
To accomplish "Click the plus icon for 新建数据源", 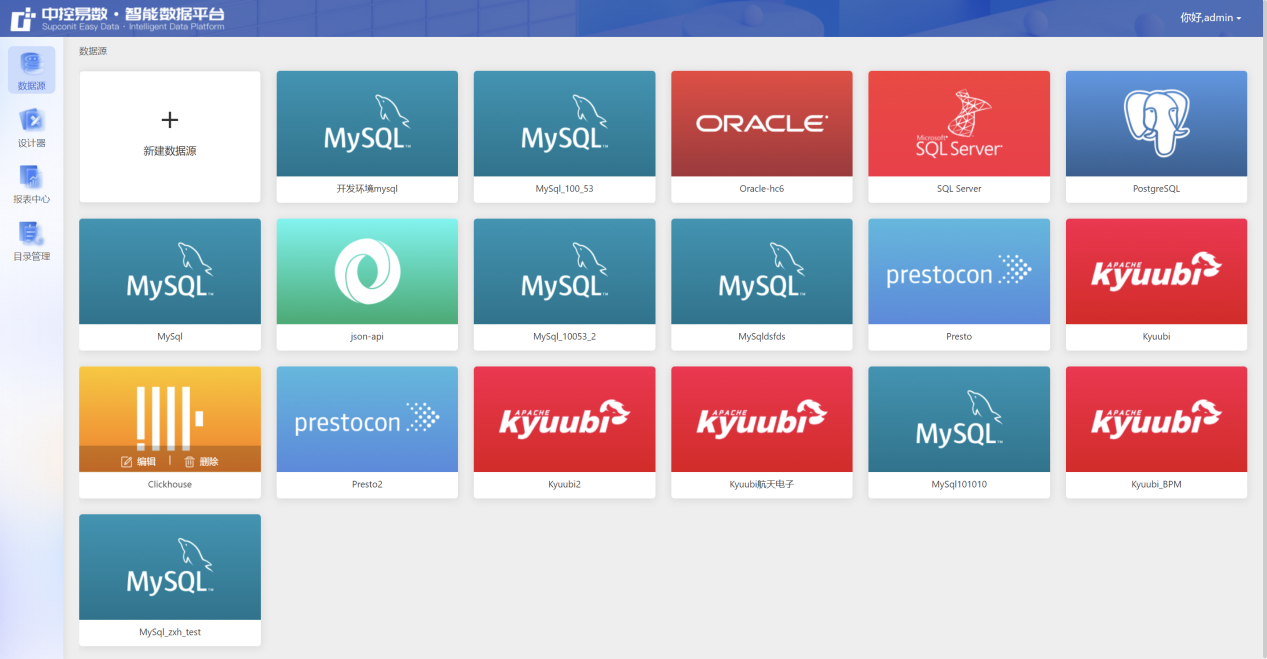I will pos(170,120).
